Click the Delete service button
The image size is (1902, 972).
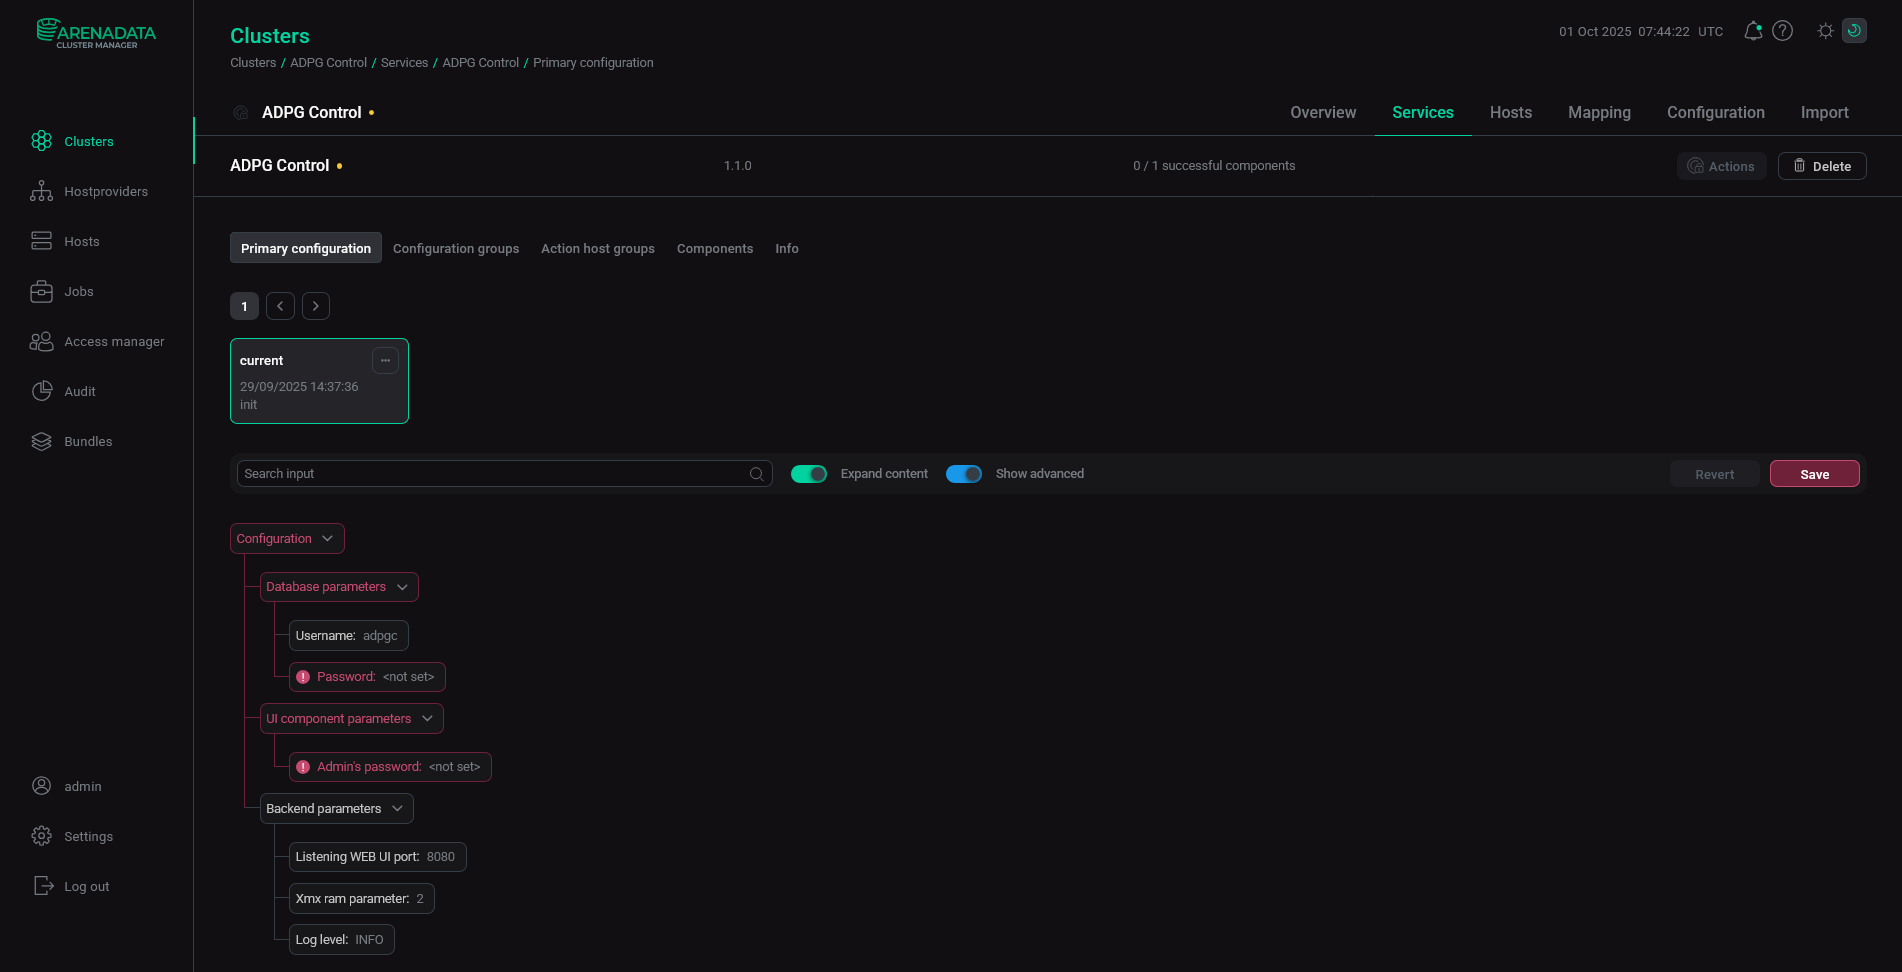click(1821, 166)
